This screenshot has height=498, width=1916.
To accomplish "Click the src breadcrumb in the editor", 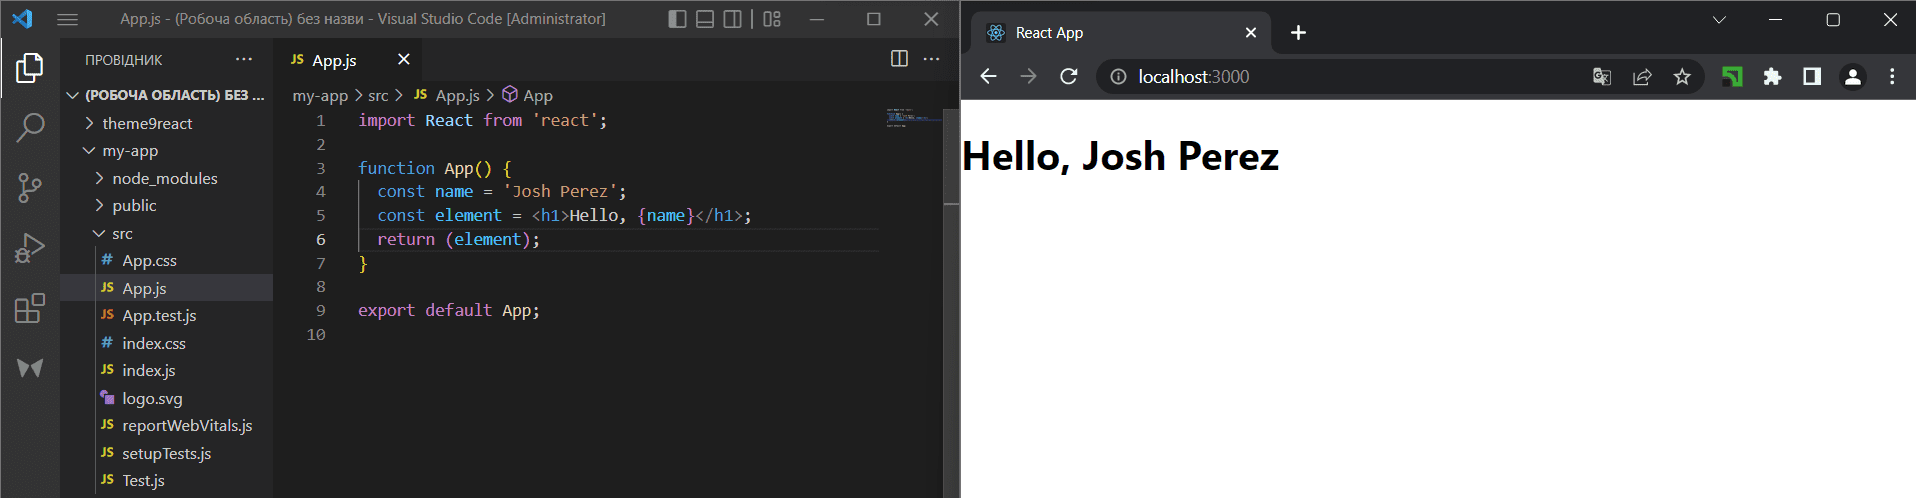I will pyautogui.click(x=378, y=95).
